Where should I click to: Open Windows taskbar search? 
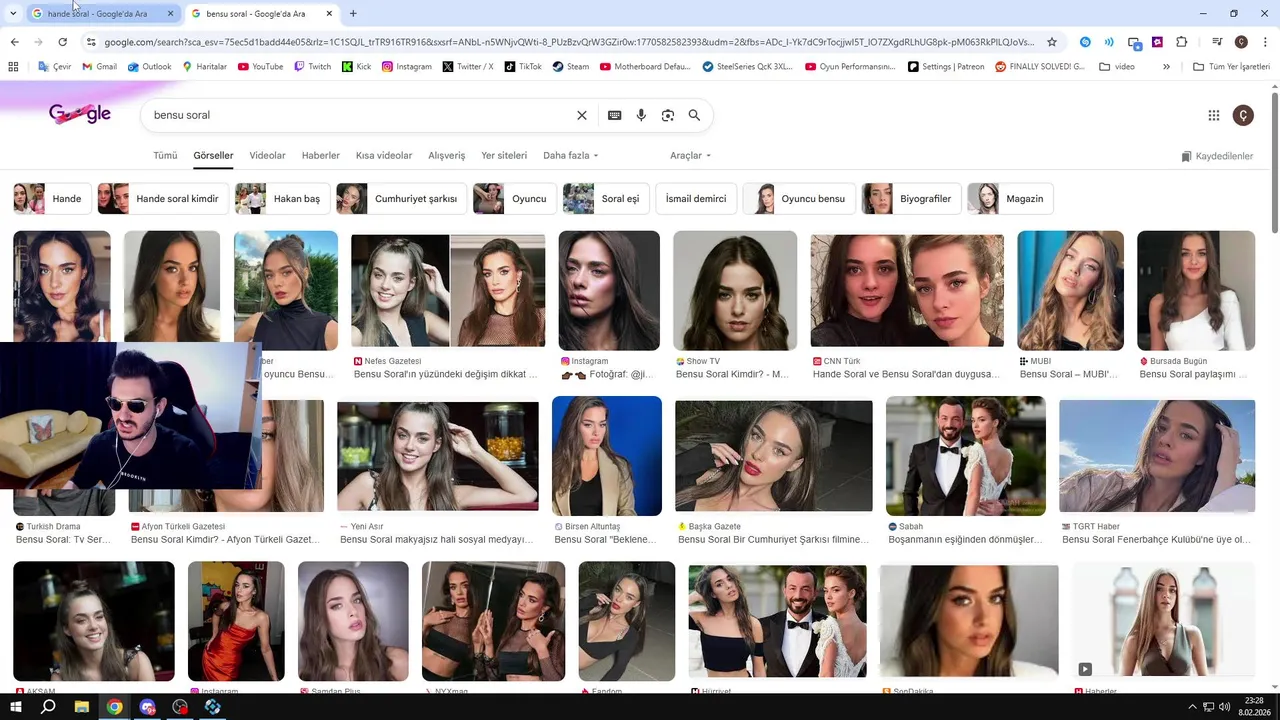point(48,707)
